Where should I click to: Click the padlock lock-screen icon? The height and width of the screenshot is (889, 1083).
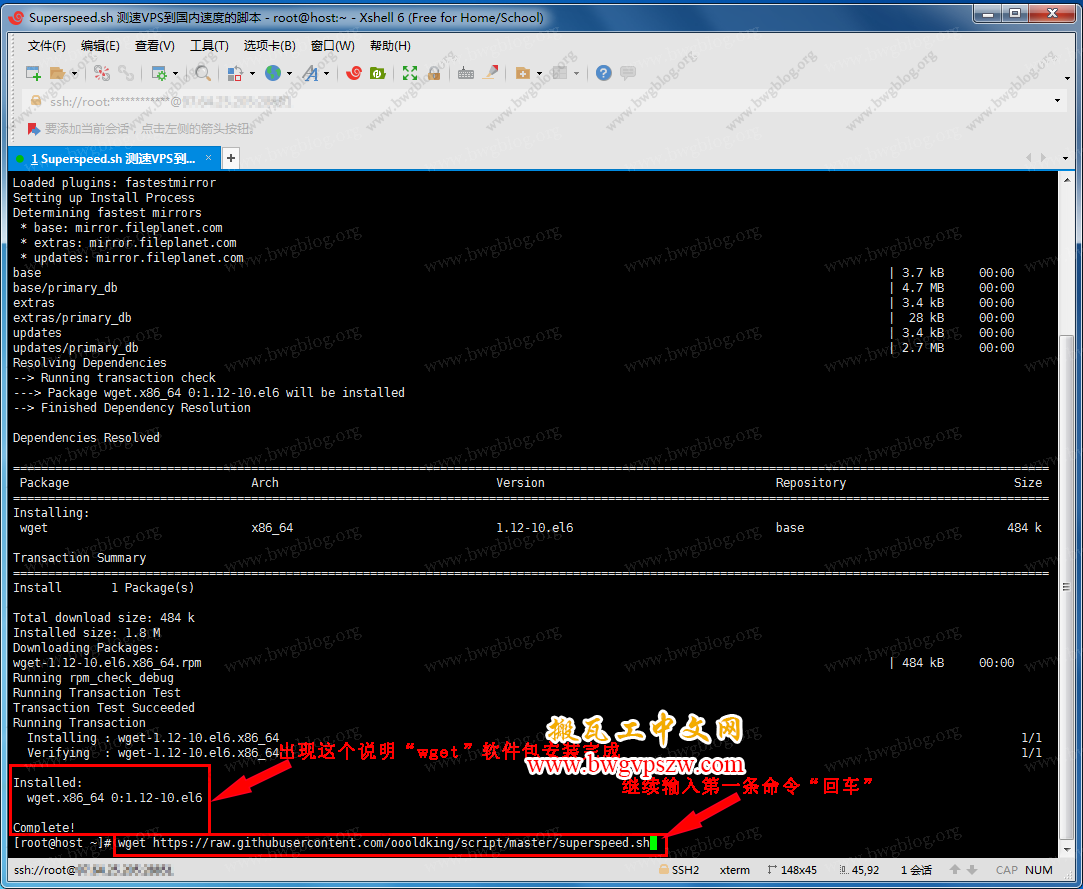tap(434, 73)
